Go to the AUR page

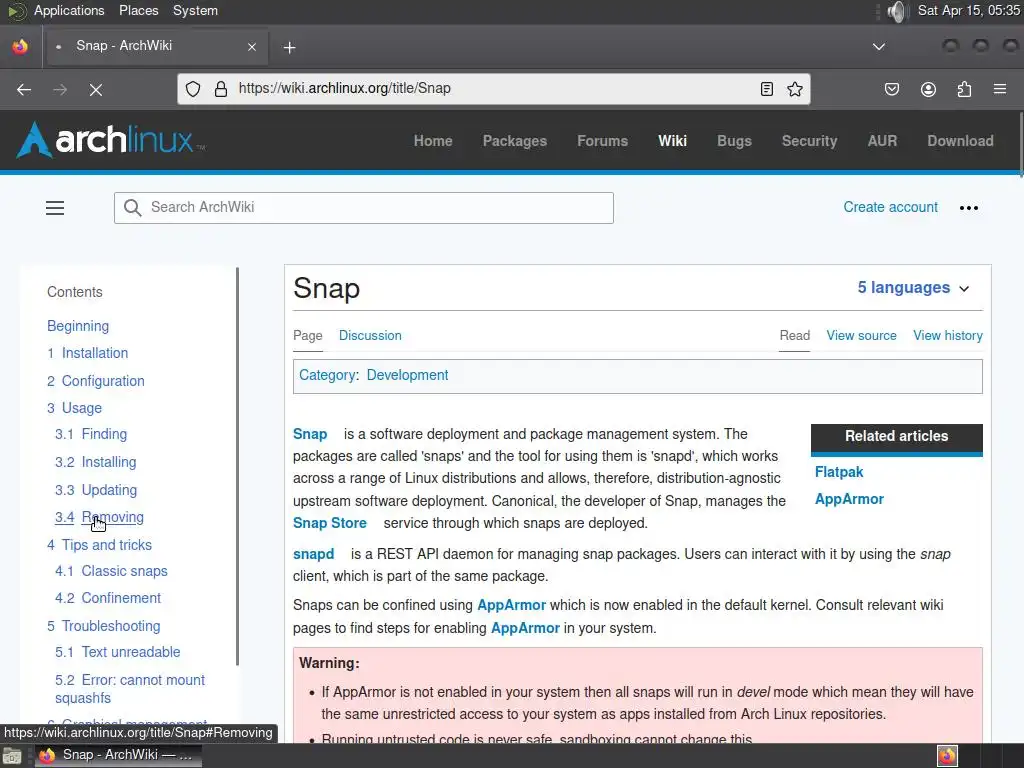(882, 141)
